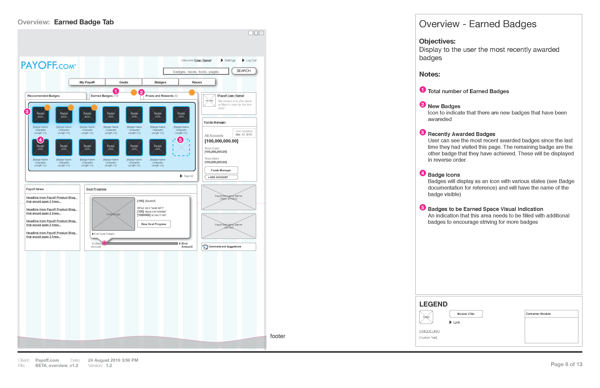
Task: Click the Funds Manager button
Action: pos(221,170)
